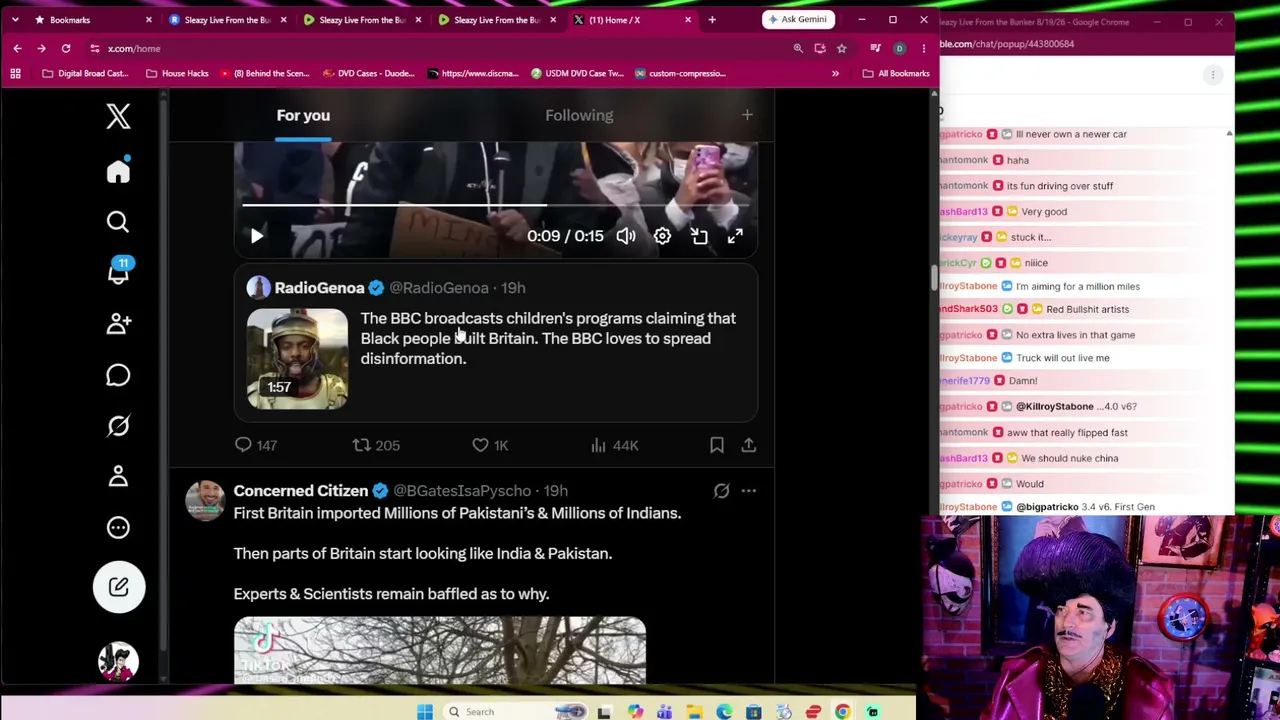This screenshot has width=1280, height=720.
Task: Switch to the (11) Home / X tab
Action: [x=635, y=20]
